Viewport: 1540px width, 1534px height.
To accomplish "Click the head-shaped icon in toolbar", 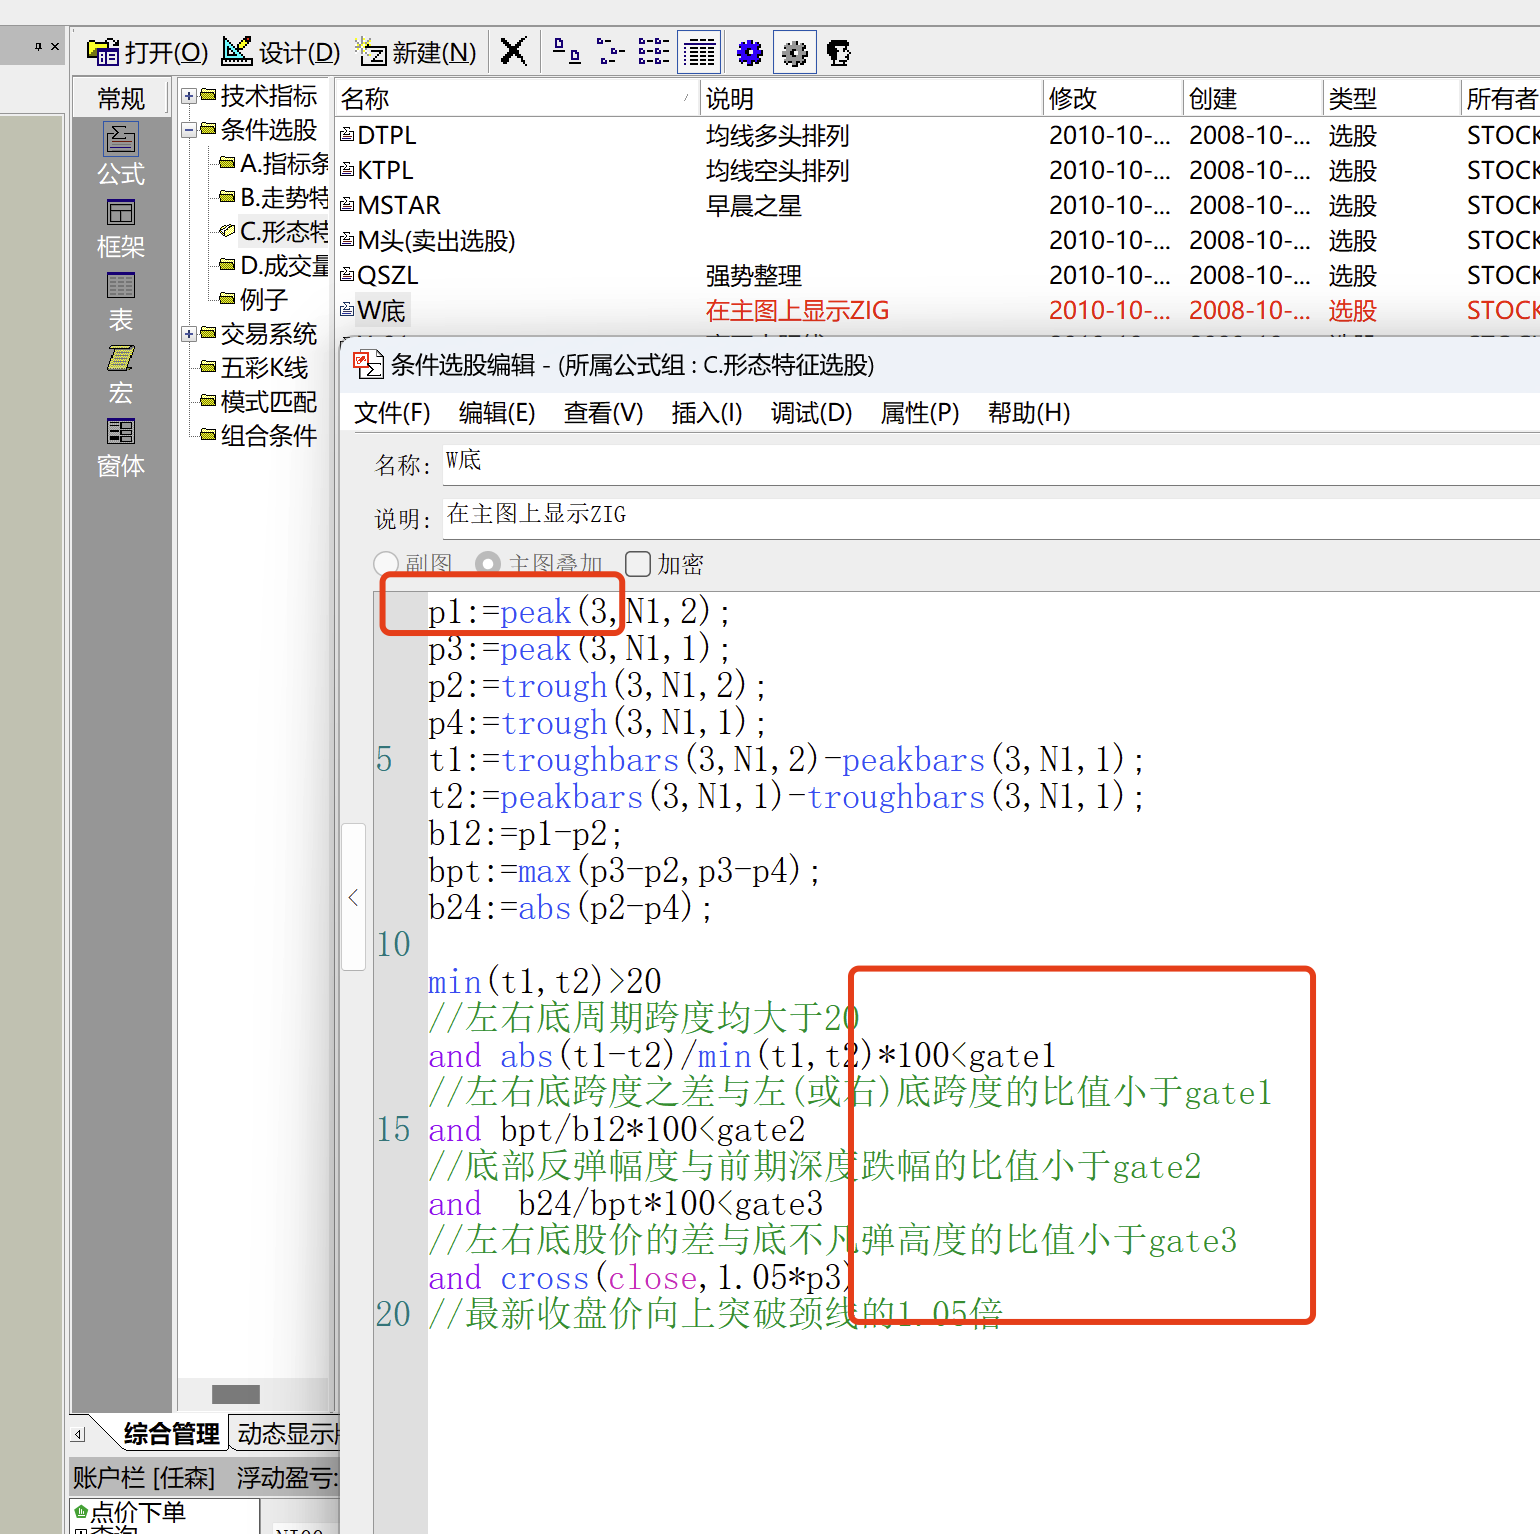I will click(839, 52).
